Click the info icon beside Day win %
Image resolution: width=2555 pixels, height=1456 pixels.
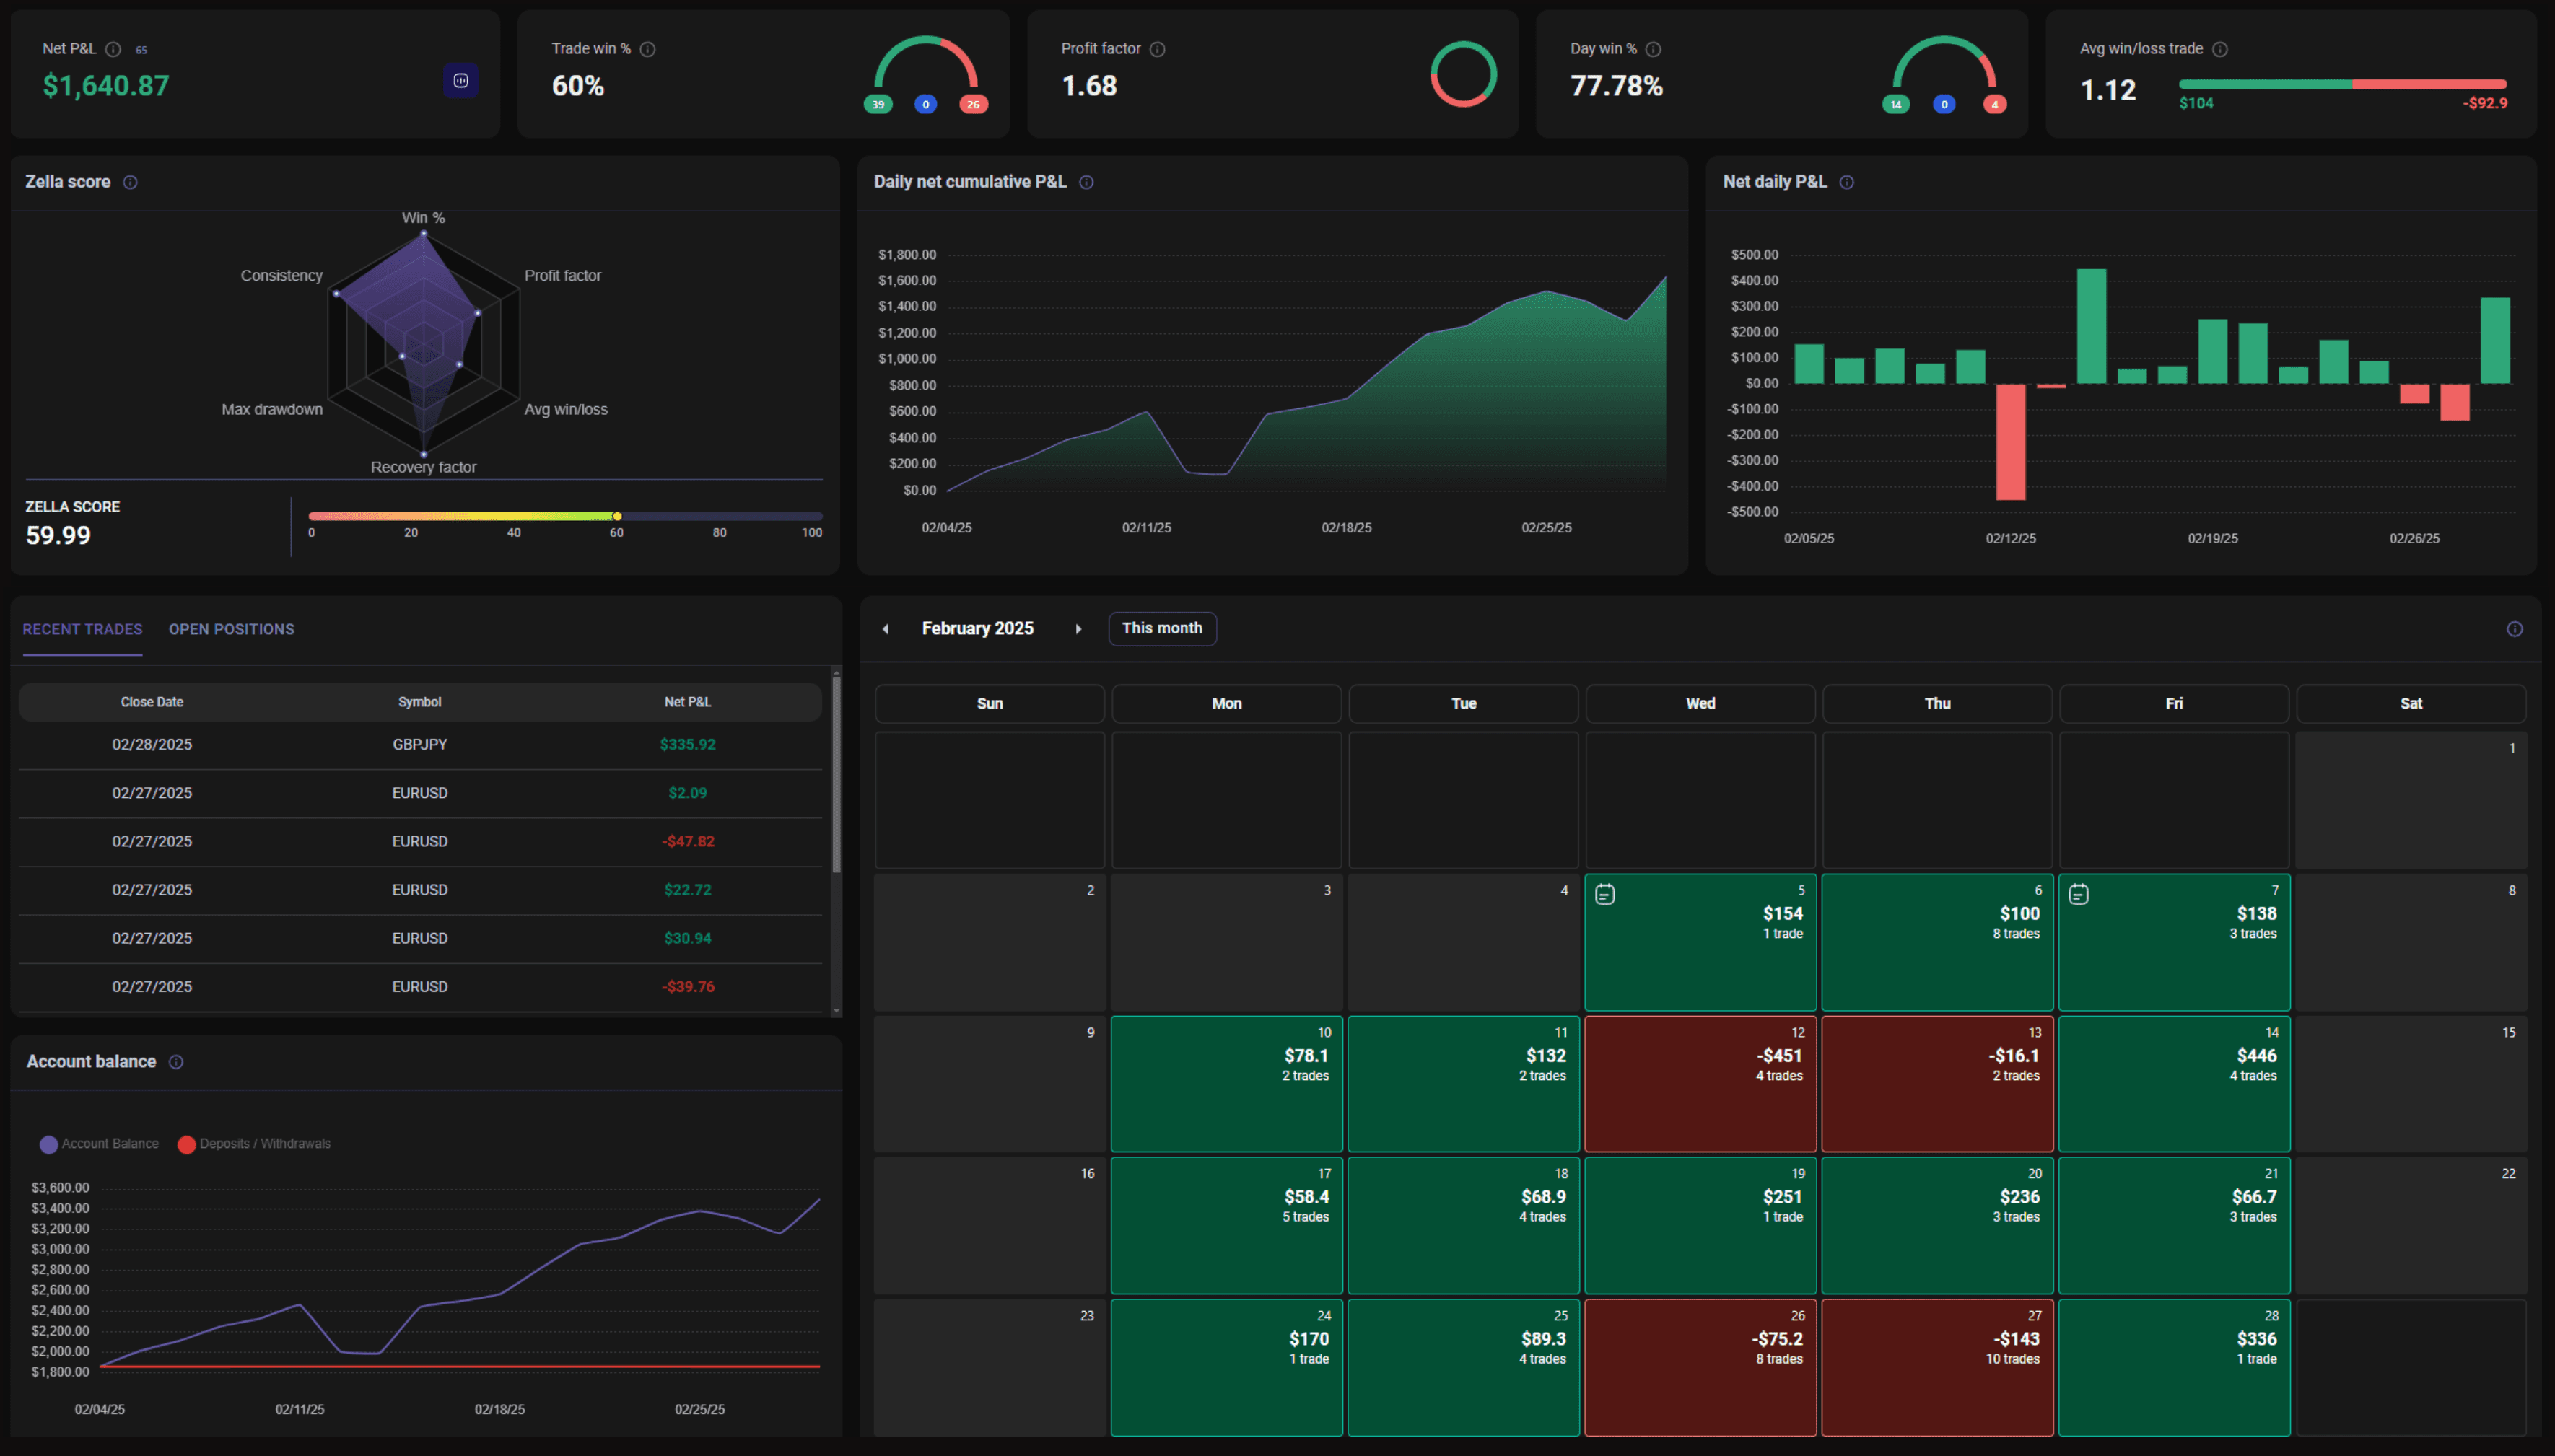pos(1653,49)
